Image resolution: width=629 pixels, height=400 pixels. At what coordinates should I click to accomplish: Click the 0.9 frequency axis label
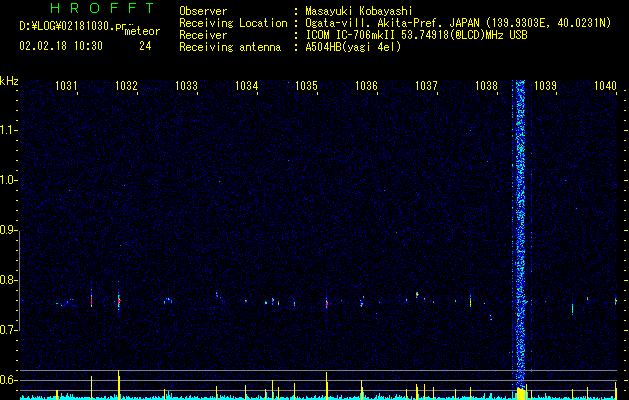[8, 230]
